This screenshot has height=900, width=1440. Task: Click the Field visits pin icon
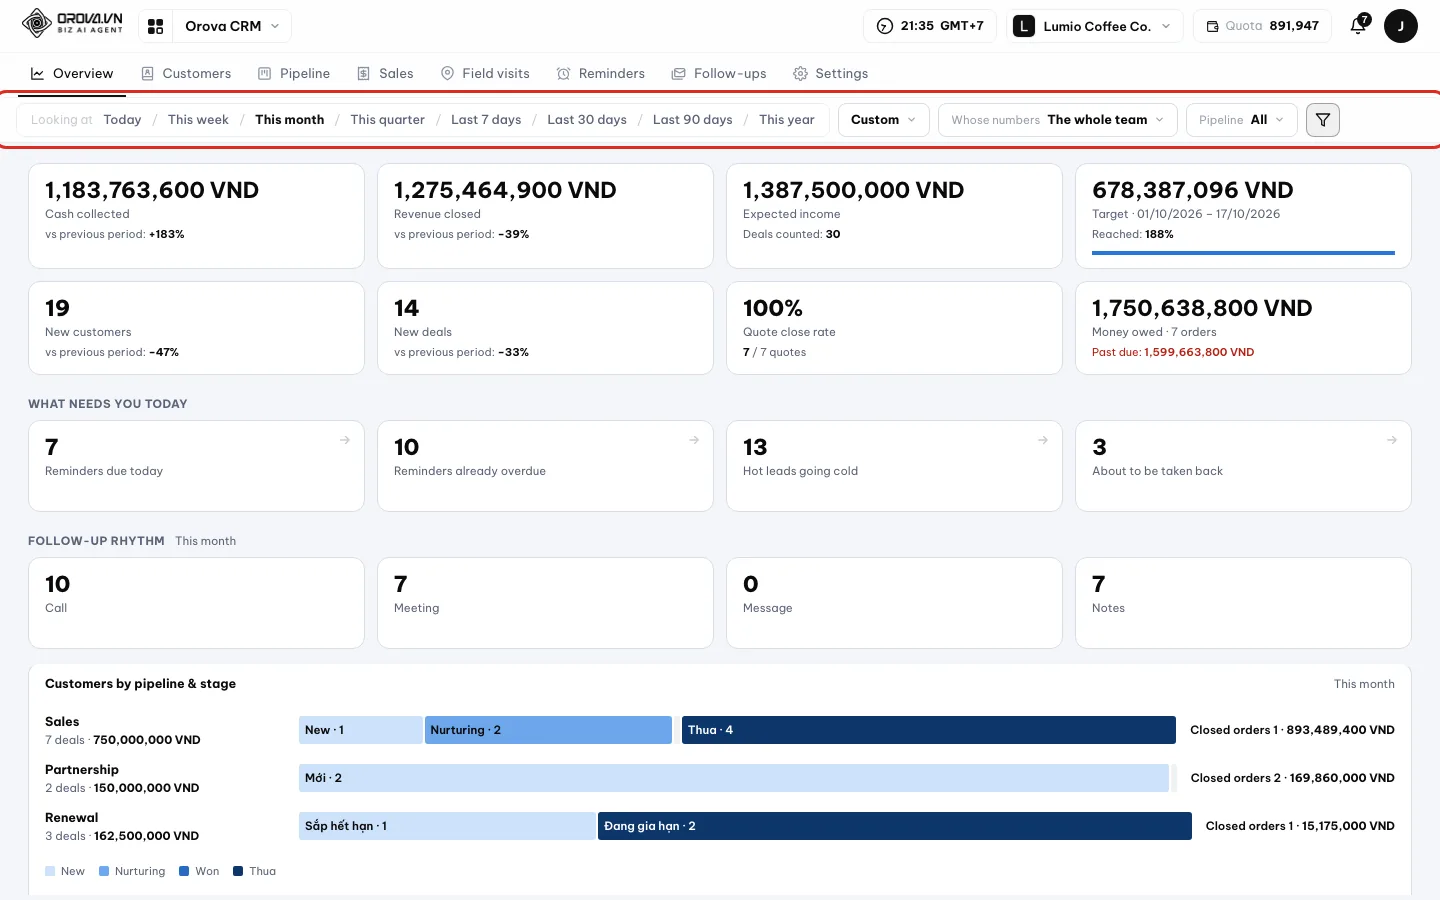point(447,74)
